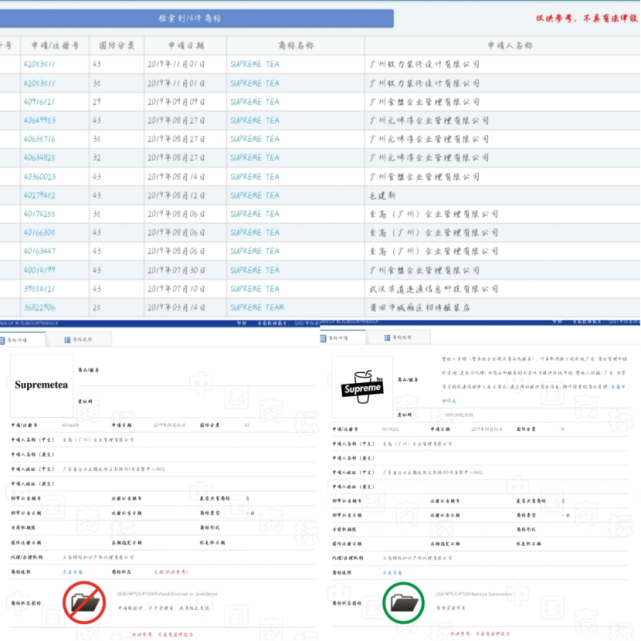Click the blue view link in left trademark process row

pyautogui.click(x=72, y=572)
